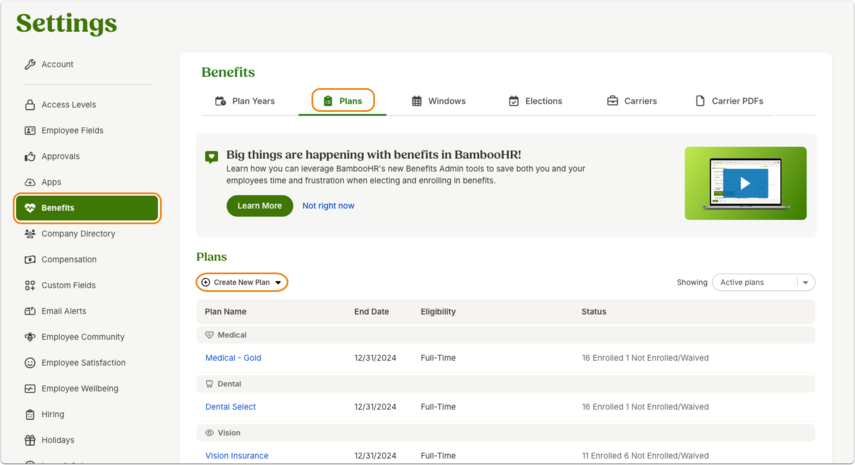
Task: Click the Access Levels lock icon
Action: 30,105
